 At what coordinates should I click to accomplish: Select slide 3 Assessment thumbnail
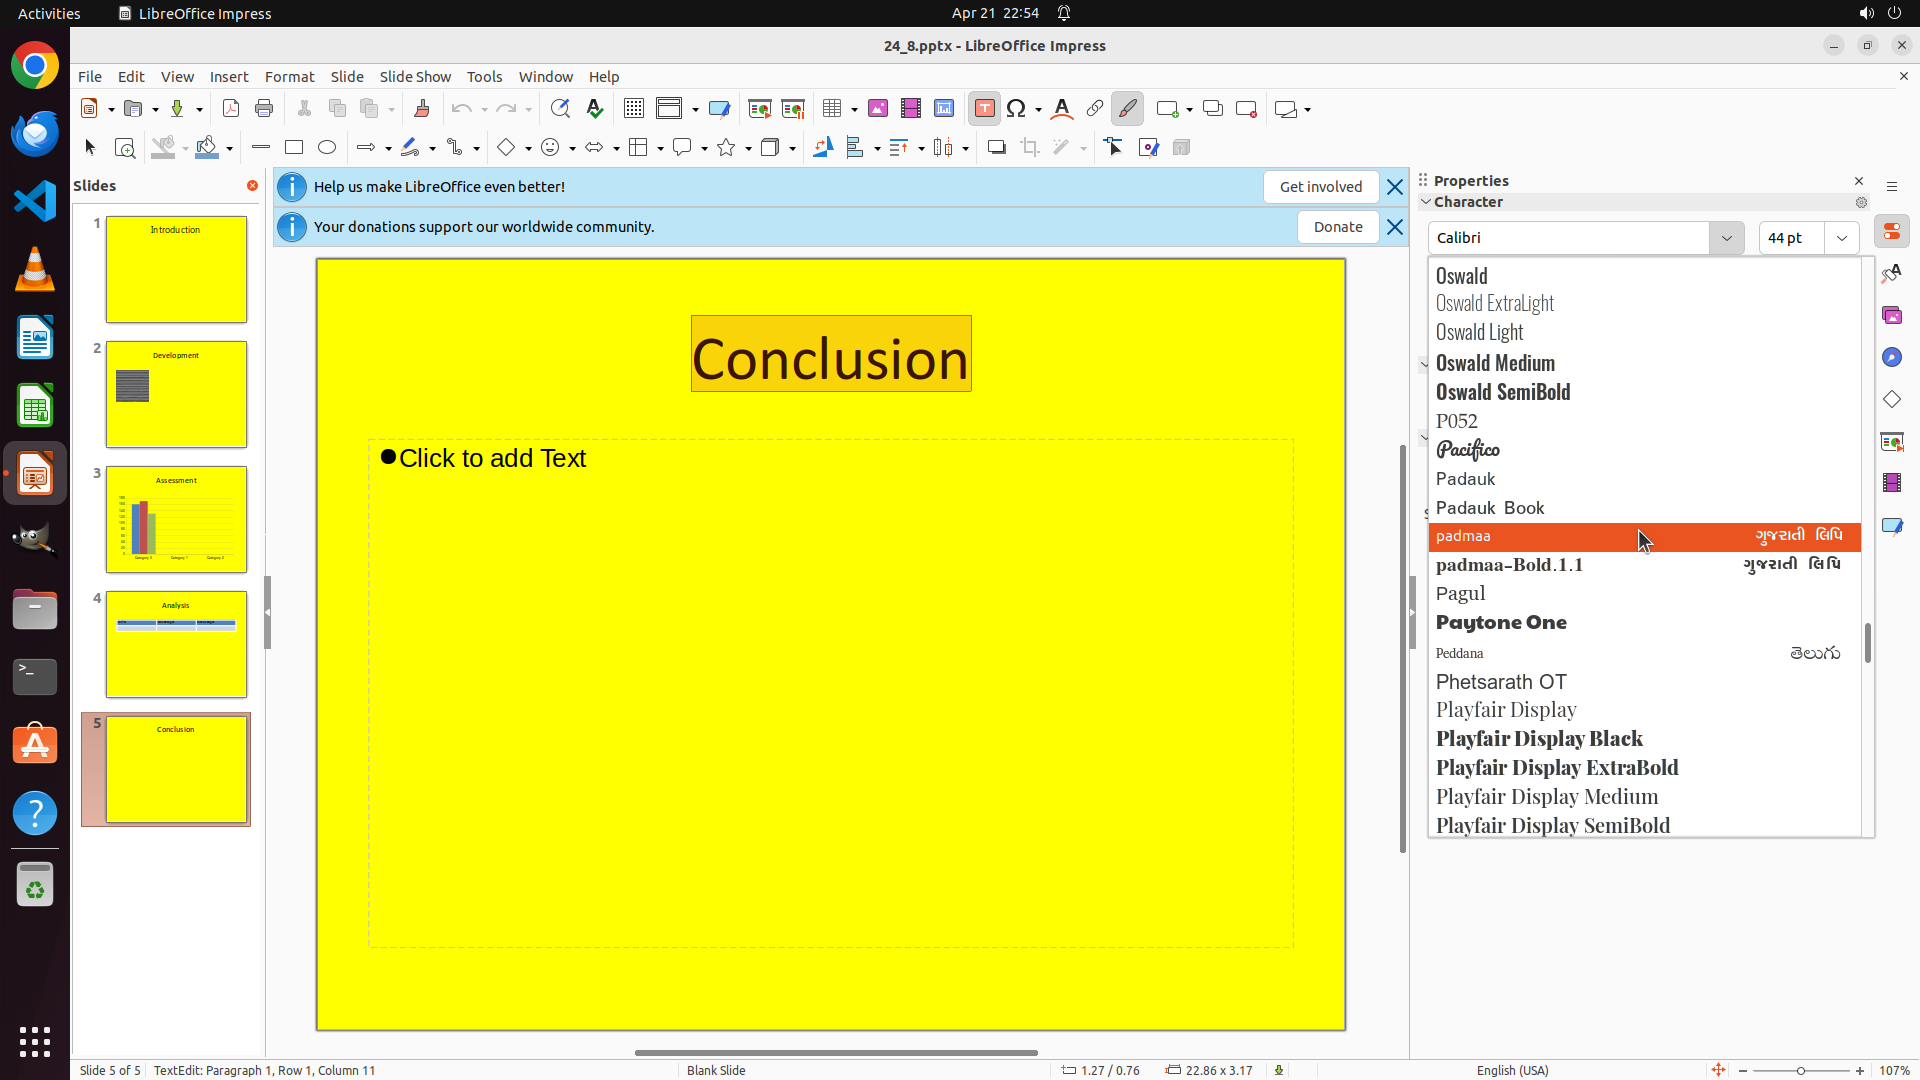pos(176,520)
